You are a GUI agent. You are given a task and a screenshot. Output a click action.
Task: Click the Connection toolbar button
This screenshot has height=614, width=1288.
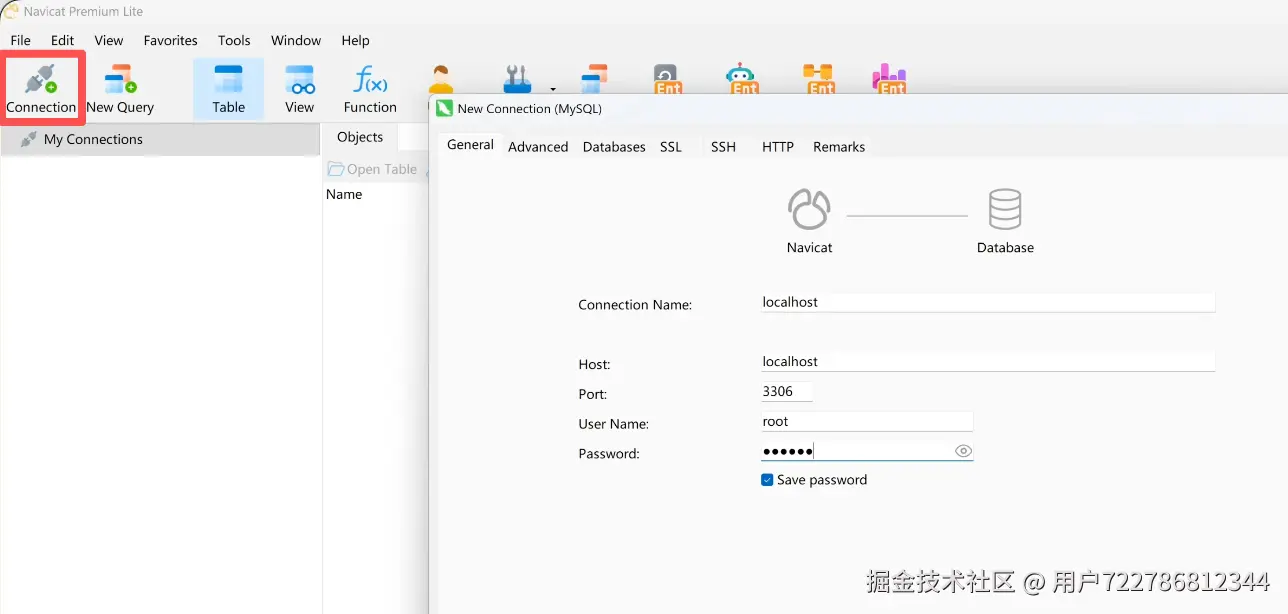41,88
